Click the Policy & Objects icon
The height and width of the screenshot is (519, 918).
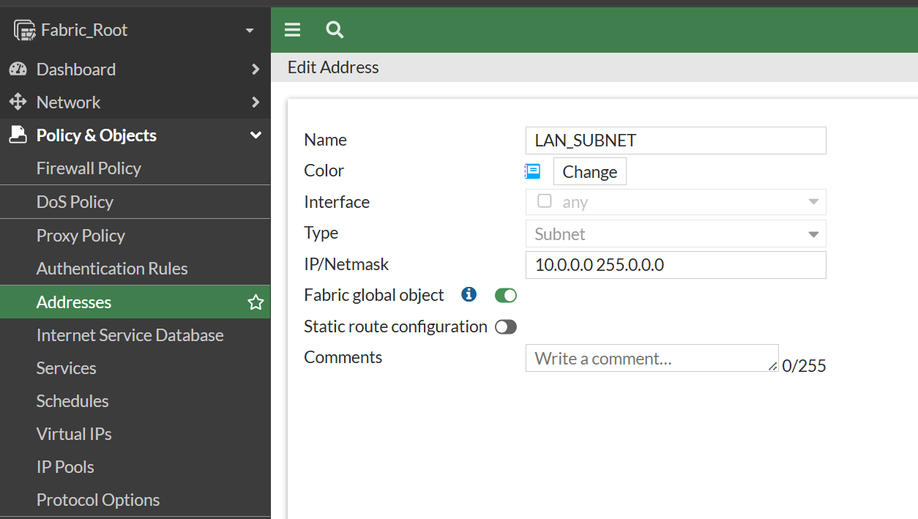18,135
